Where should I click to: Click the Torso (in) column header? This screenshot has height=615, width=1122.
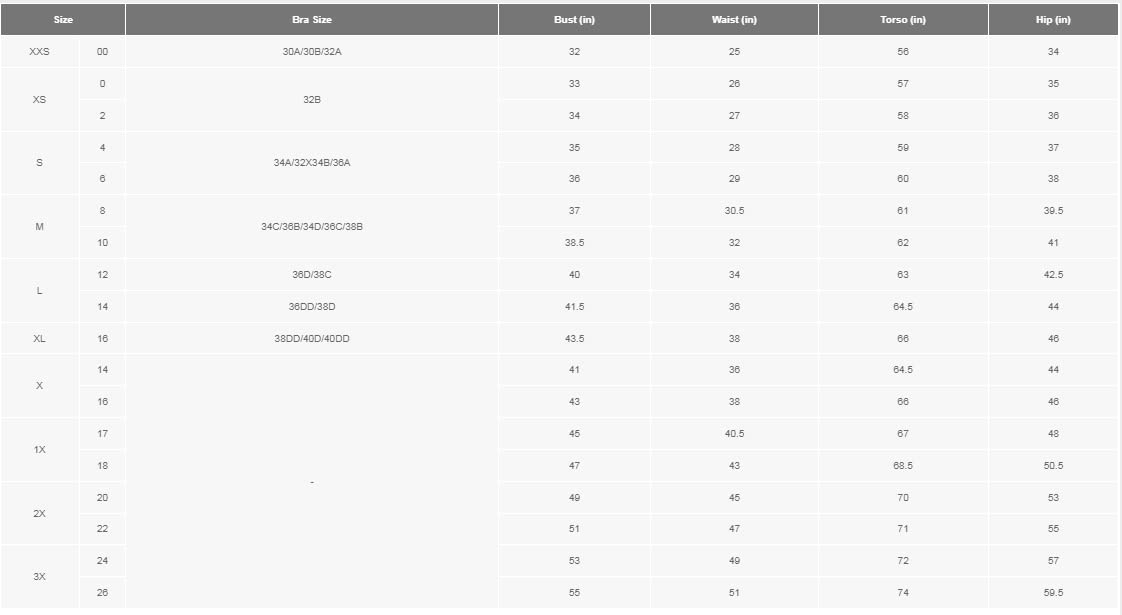(903, 20)
